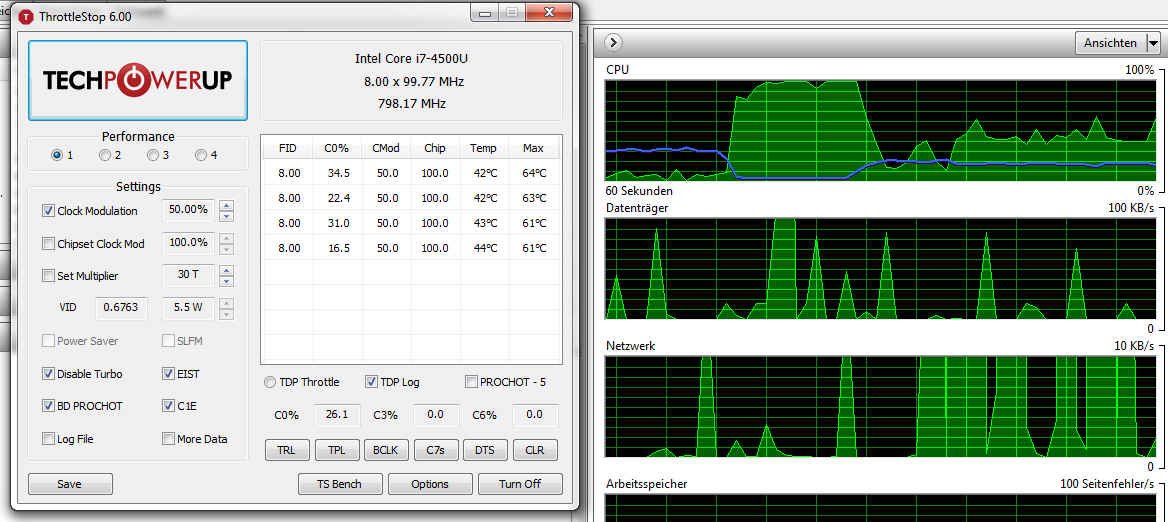
Task: Toggle the Clock Modulation checkbox
Action: [x=48, y=211]
